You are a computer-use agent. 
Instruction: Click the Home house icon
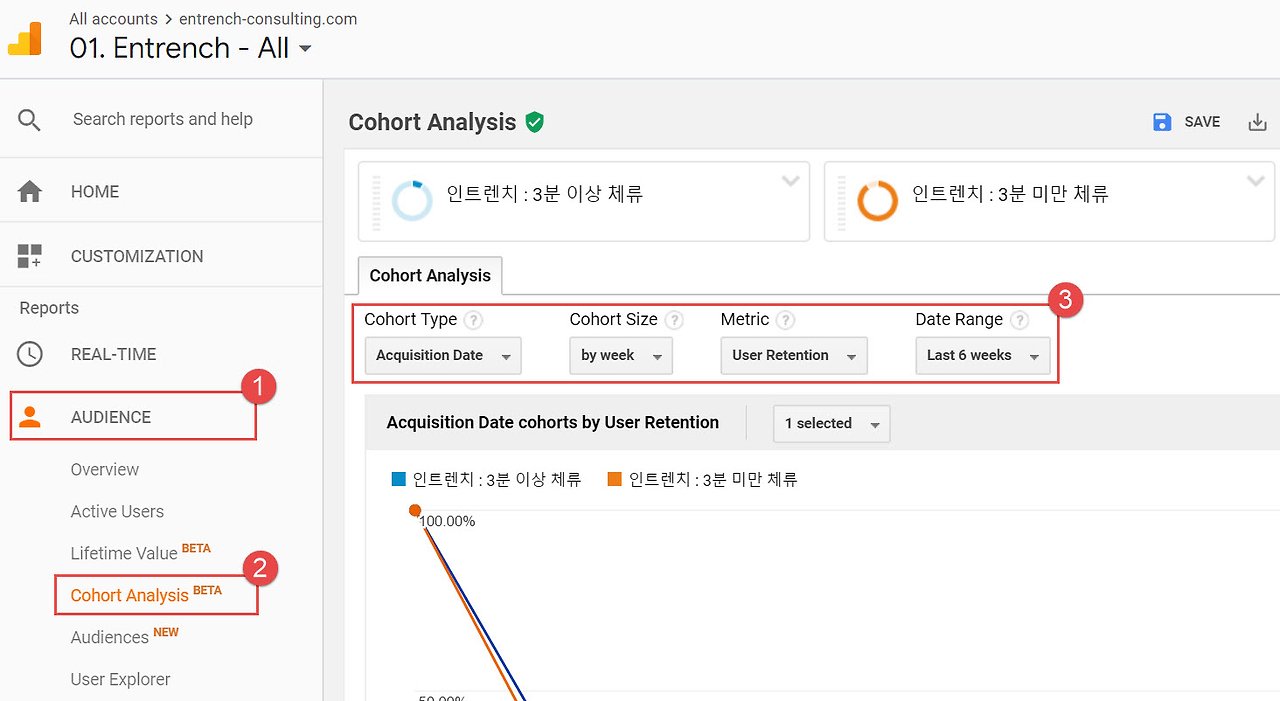[30, 191]
